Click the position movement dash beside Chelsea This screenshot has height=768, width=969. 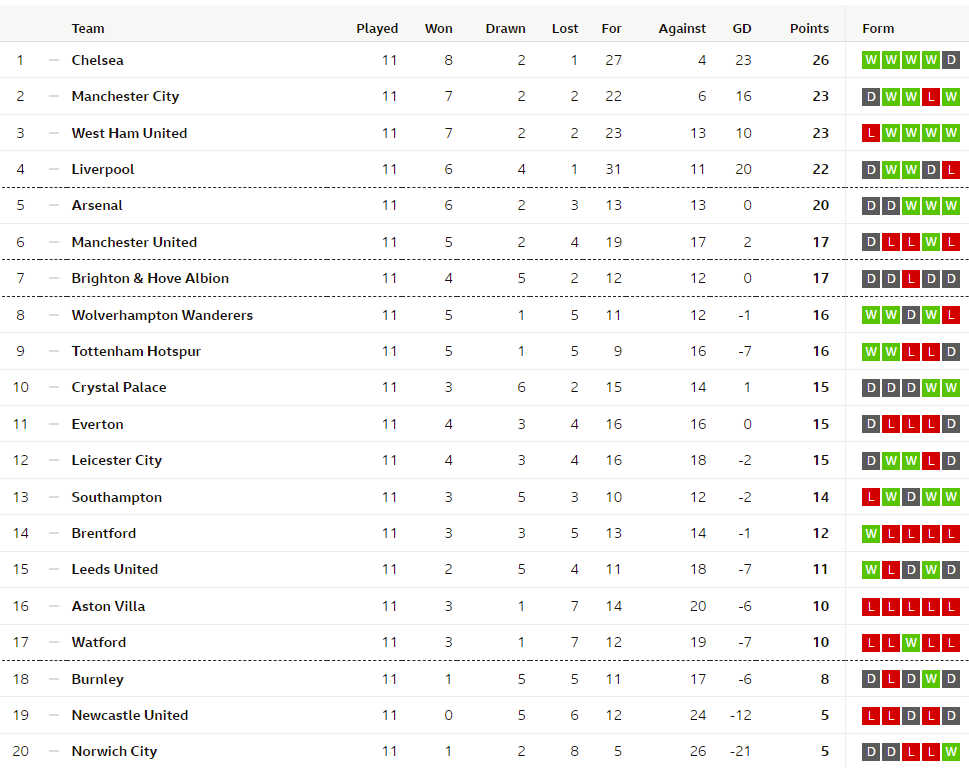(54, 60)
